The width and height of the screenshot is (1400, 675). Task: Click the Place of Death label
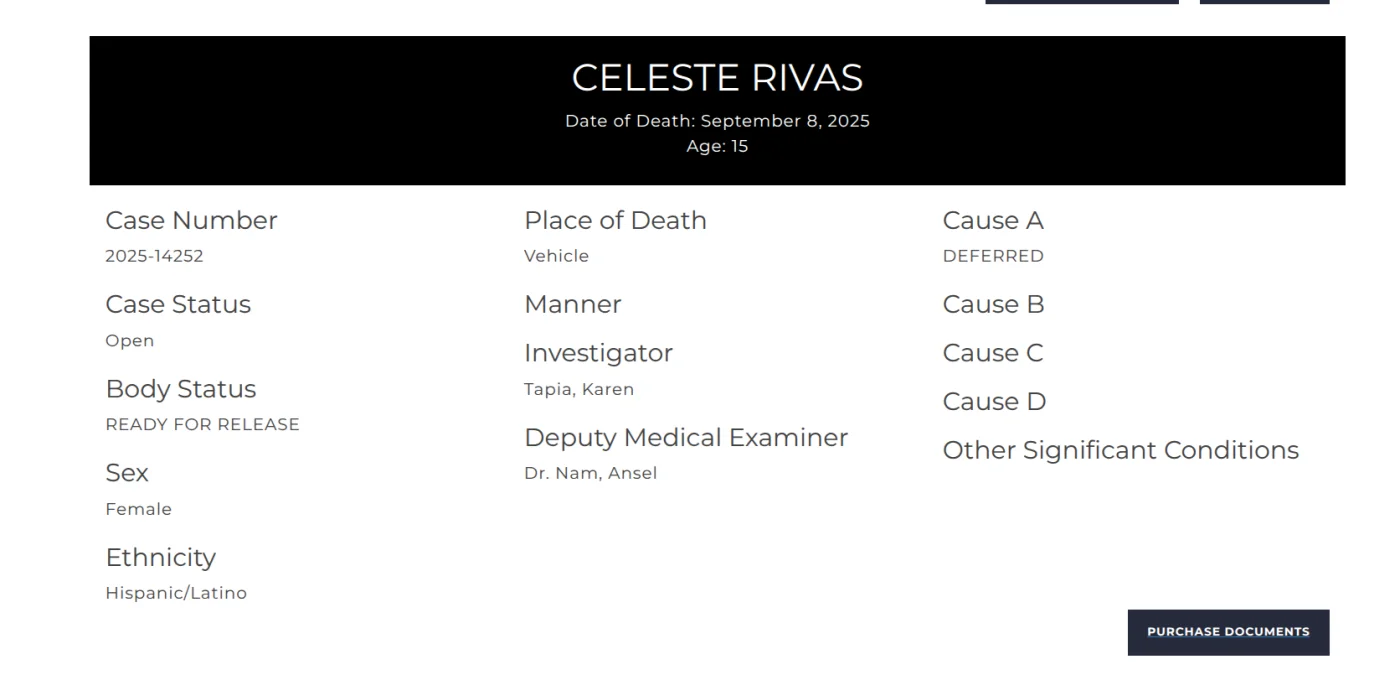(615, 220)
